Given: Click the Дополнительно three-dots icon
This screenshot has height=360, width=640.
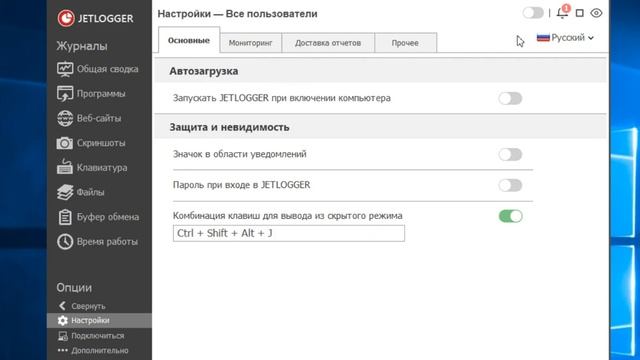Looking at the screenshot, I should point(62,350).
